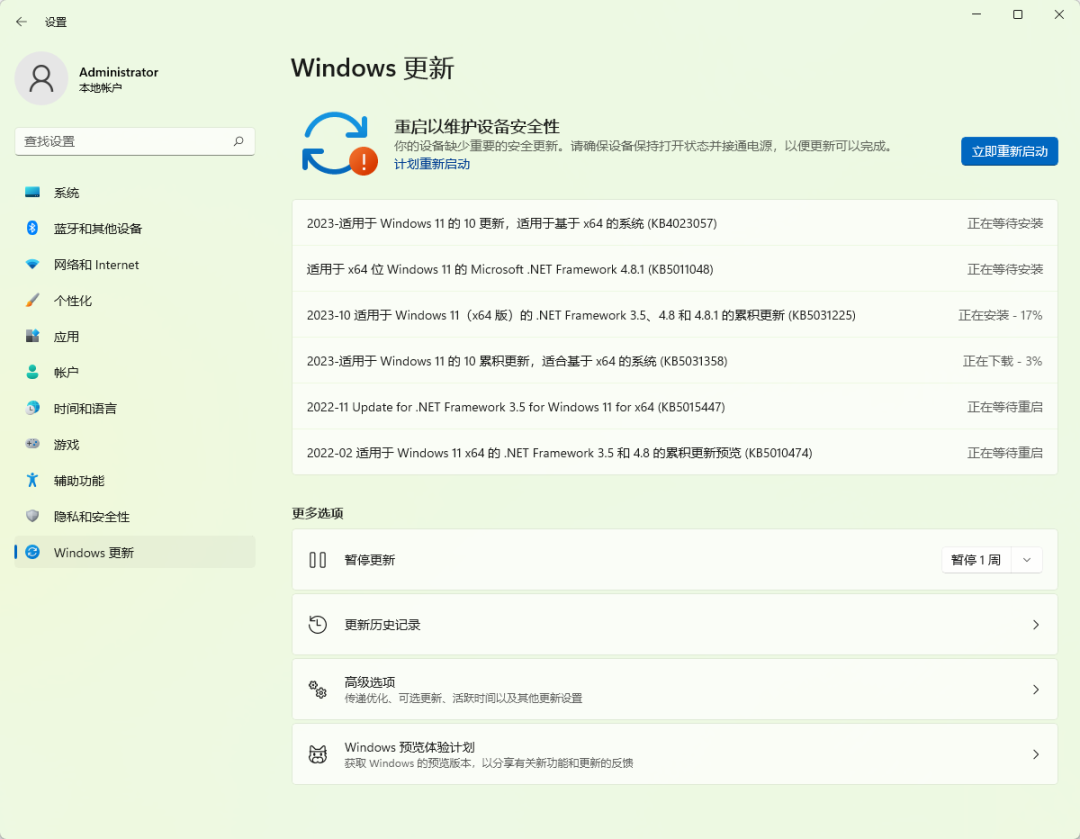The image size is (1080, 839).
Task: Click 立即重新启动 button
Action: coord(1009,151)
